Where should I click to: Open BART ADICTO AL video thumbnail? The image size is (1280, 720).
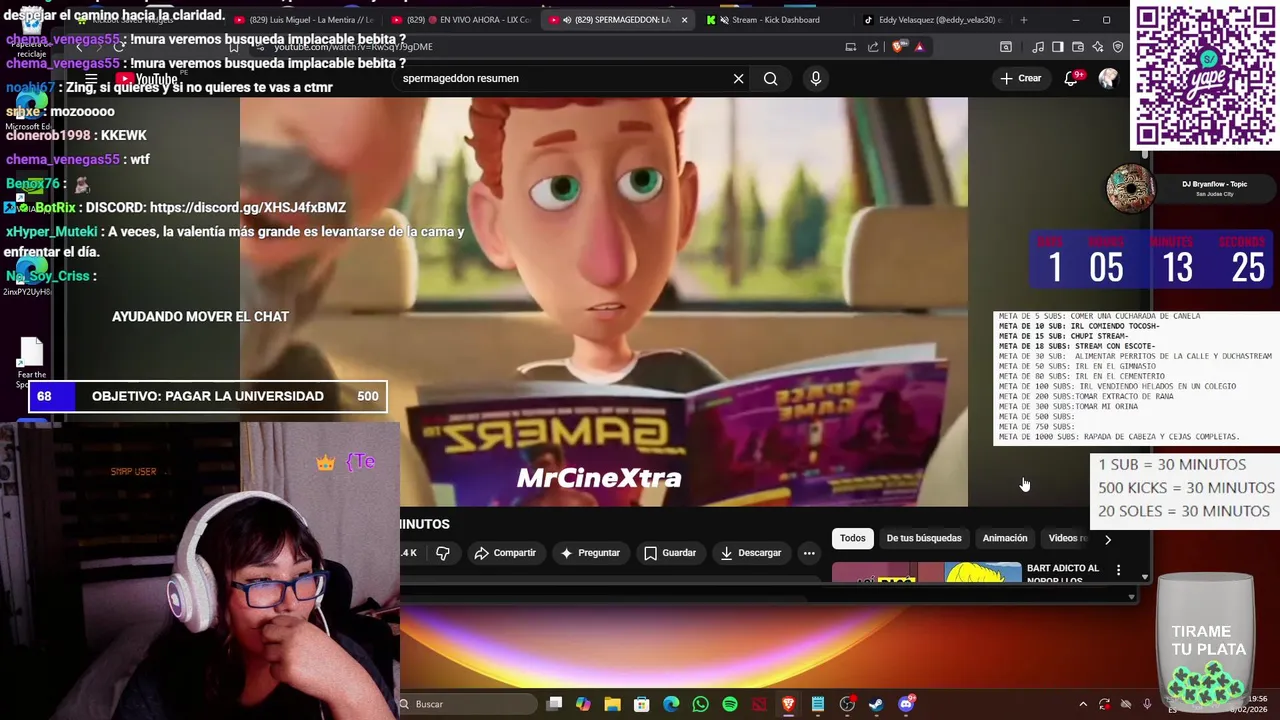[x=927, y=572]
